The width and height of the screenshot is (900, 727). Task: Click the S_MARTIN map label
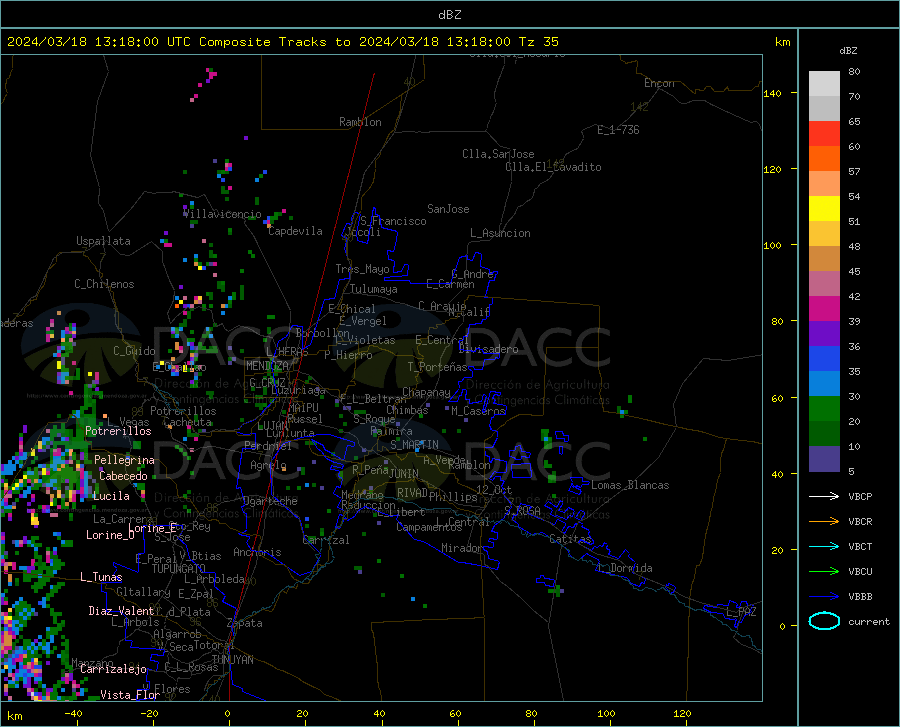point(414,445)
